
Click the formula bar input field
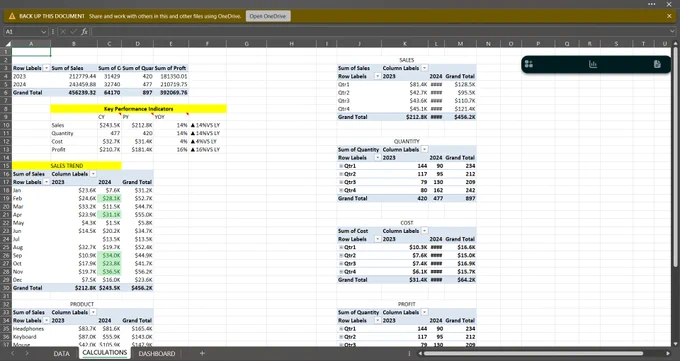click(379, 31)
